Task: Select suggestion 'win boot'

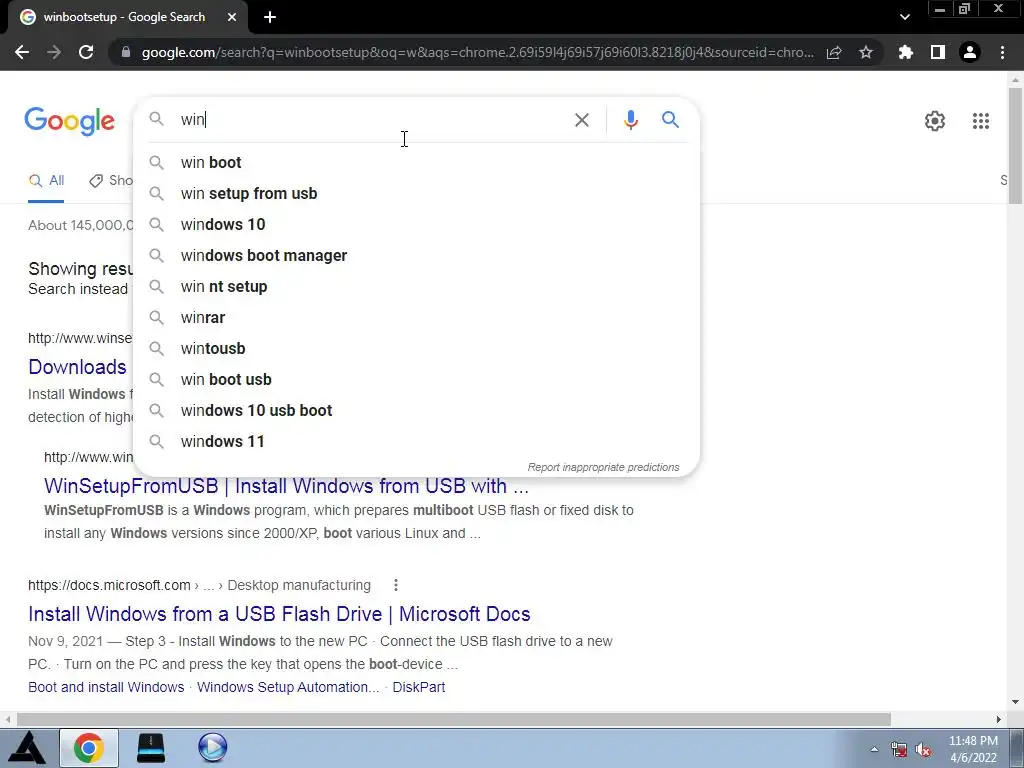Action: (x=416, y=163)
